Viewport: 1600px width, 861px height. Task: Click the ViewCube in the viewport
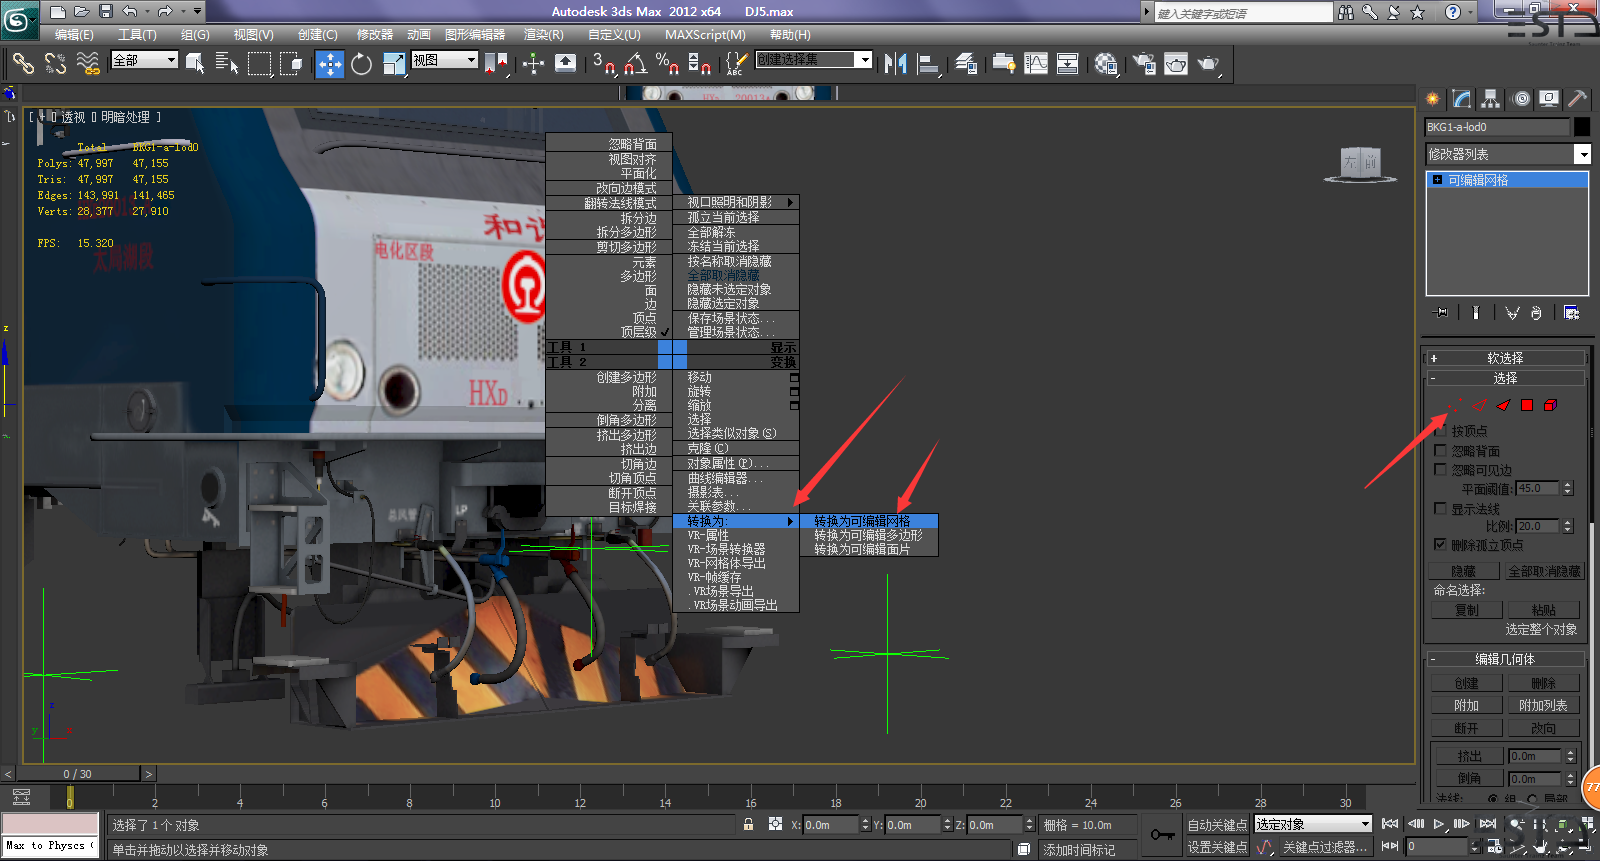pos(1360,163)
